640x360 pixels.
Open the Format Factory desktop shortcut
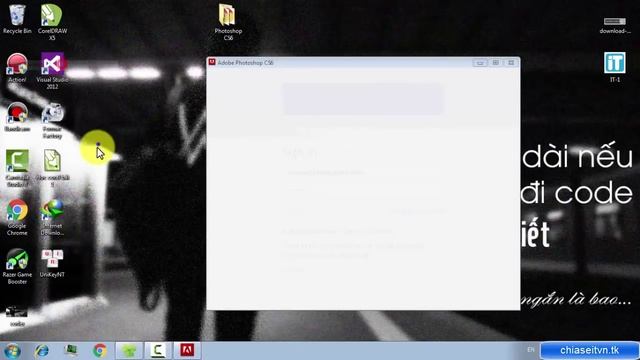[52, 120]
